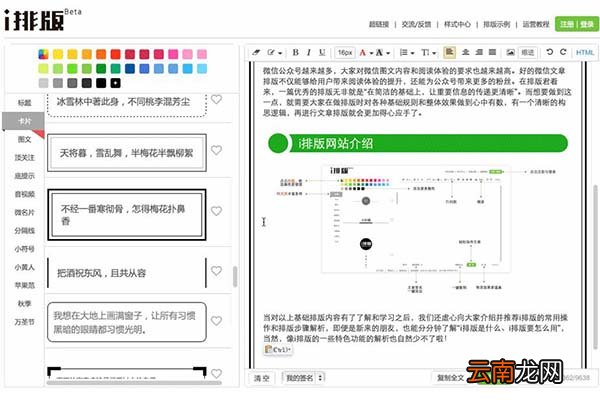
Task: Click the 复制全文 button
Action: click(x=451, y=378)
